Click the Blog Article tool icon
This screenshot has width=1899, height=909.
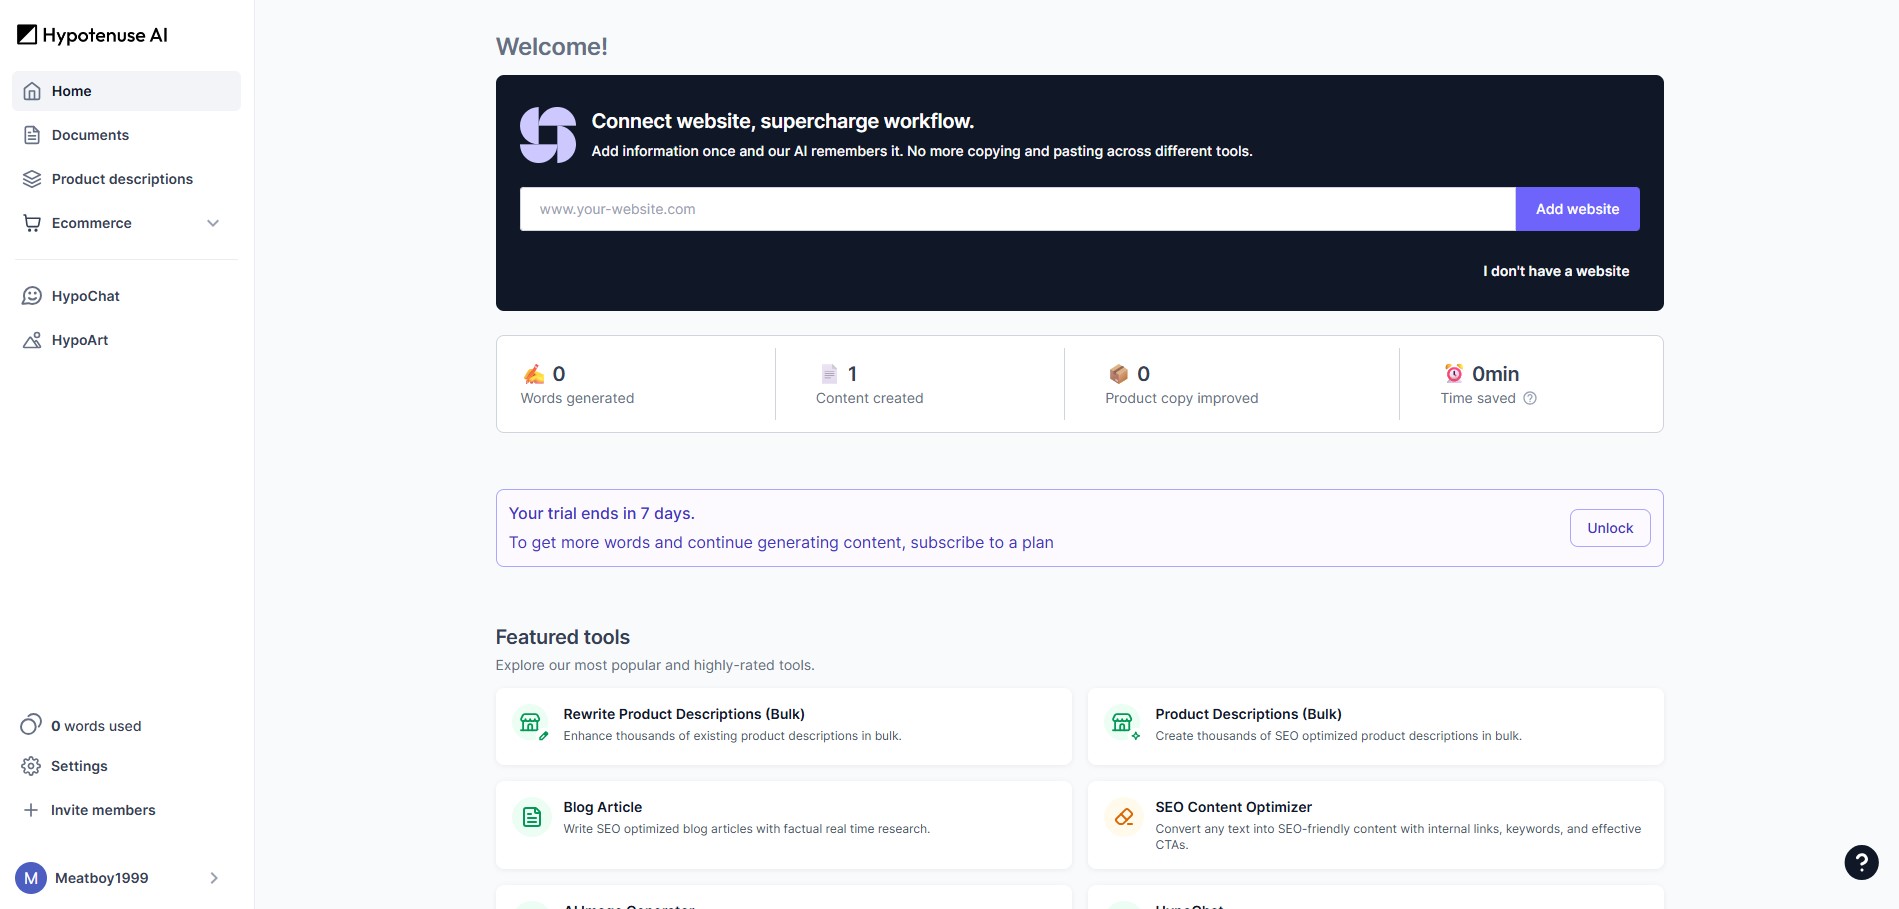[532, 817]
